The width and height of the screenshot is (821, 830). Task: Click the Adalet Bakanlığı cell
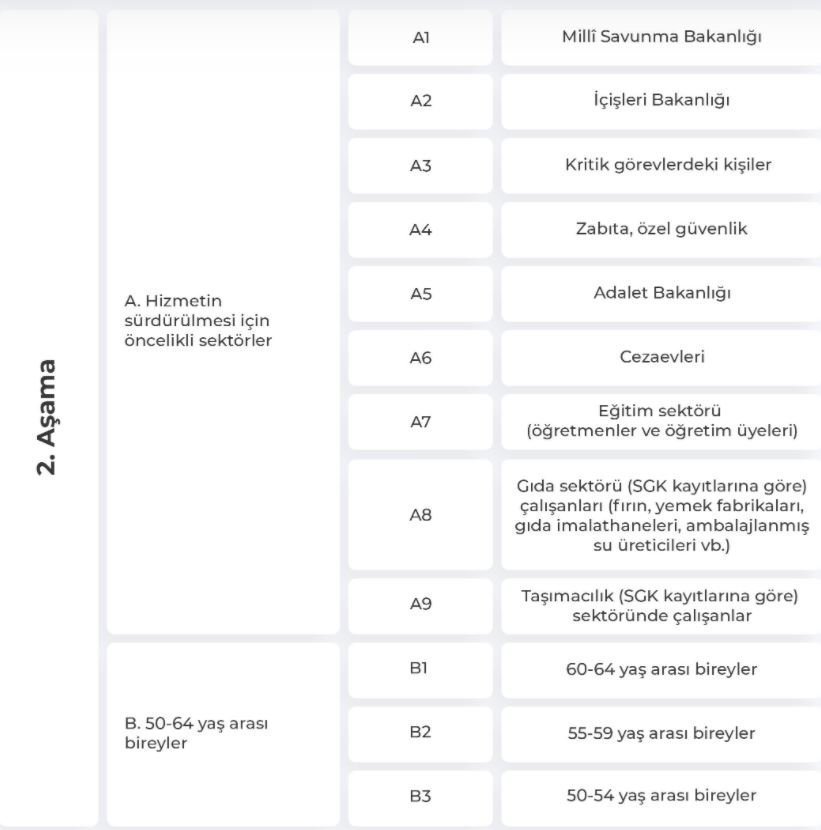pyautogui.click(x=661, y=294)
